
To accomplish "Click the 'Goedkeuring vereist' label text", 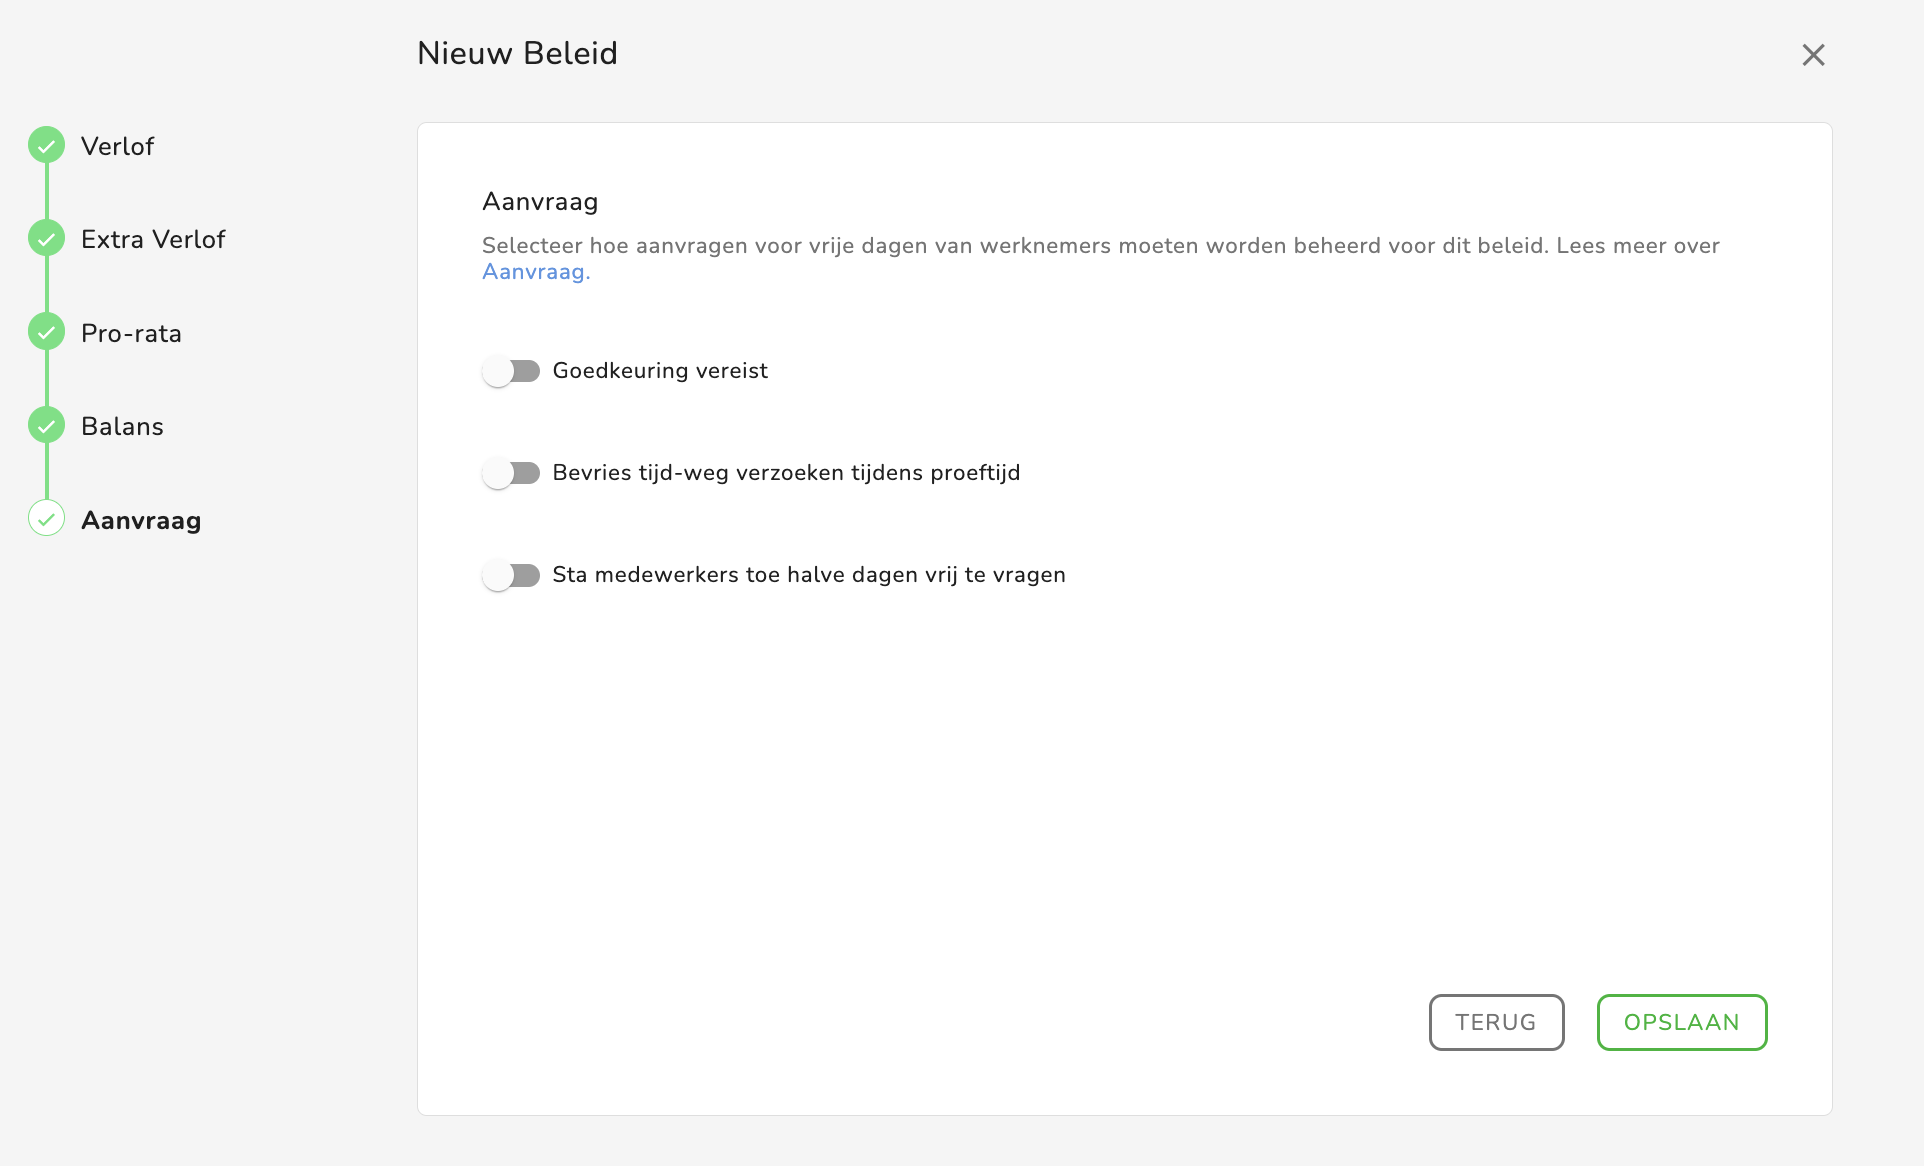I will click(x=660, y=371).
